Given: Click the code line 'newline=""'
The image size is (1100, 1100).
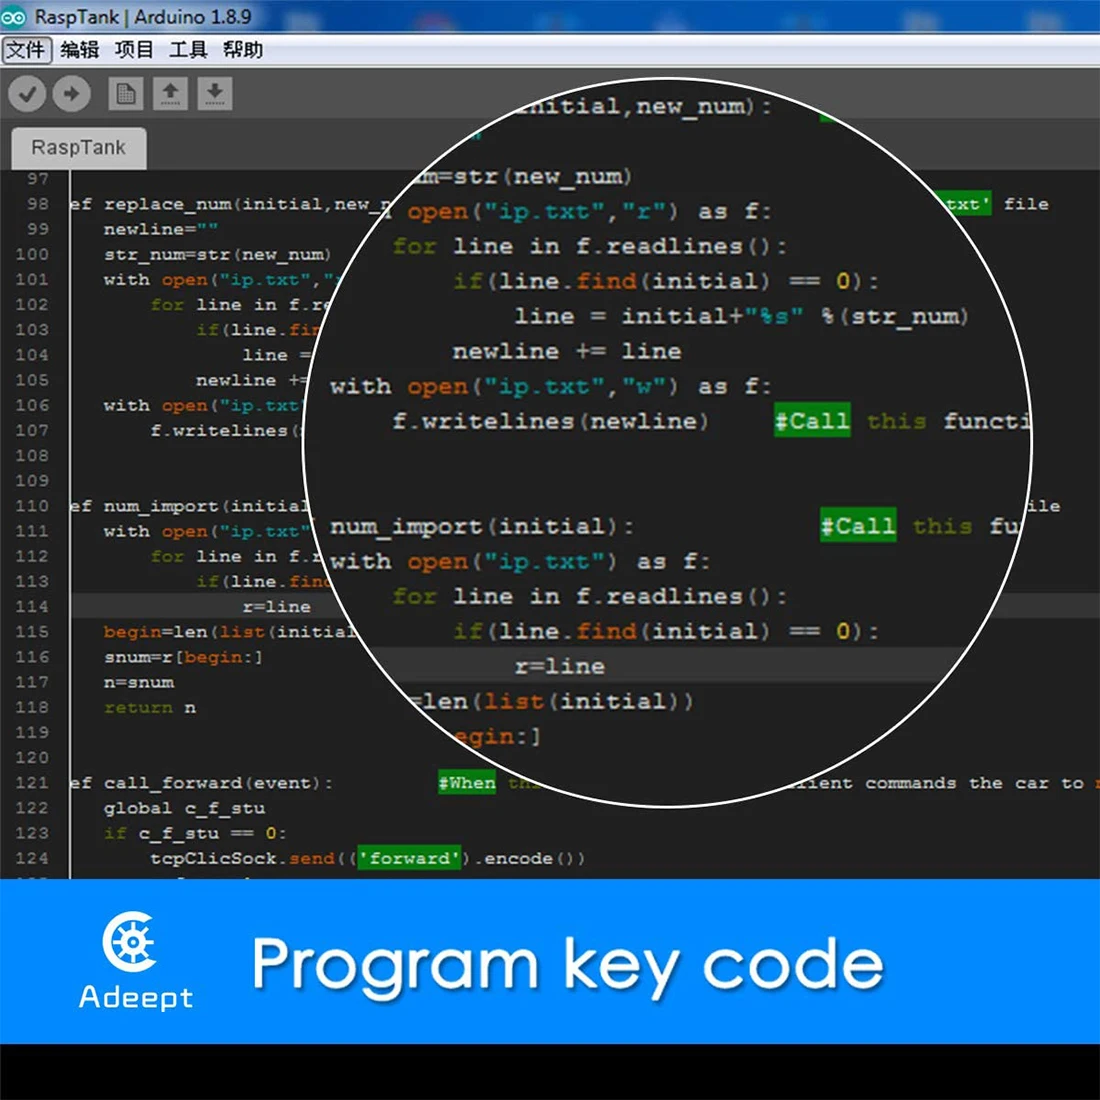Looking at the screenshot, I should coord(161,229).
